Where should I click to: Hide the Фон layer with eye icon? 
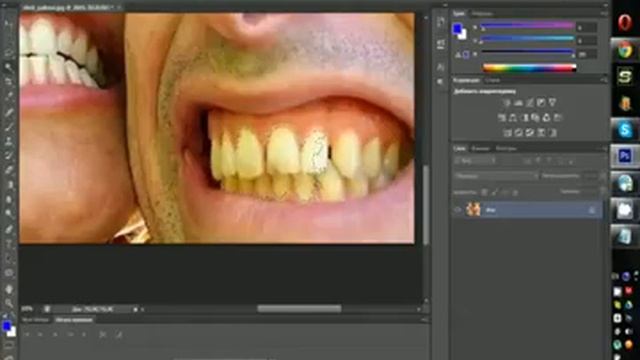pos(458,210)
